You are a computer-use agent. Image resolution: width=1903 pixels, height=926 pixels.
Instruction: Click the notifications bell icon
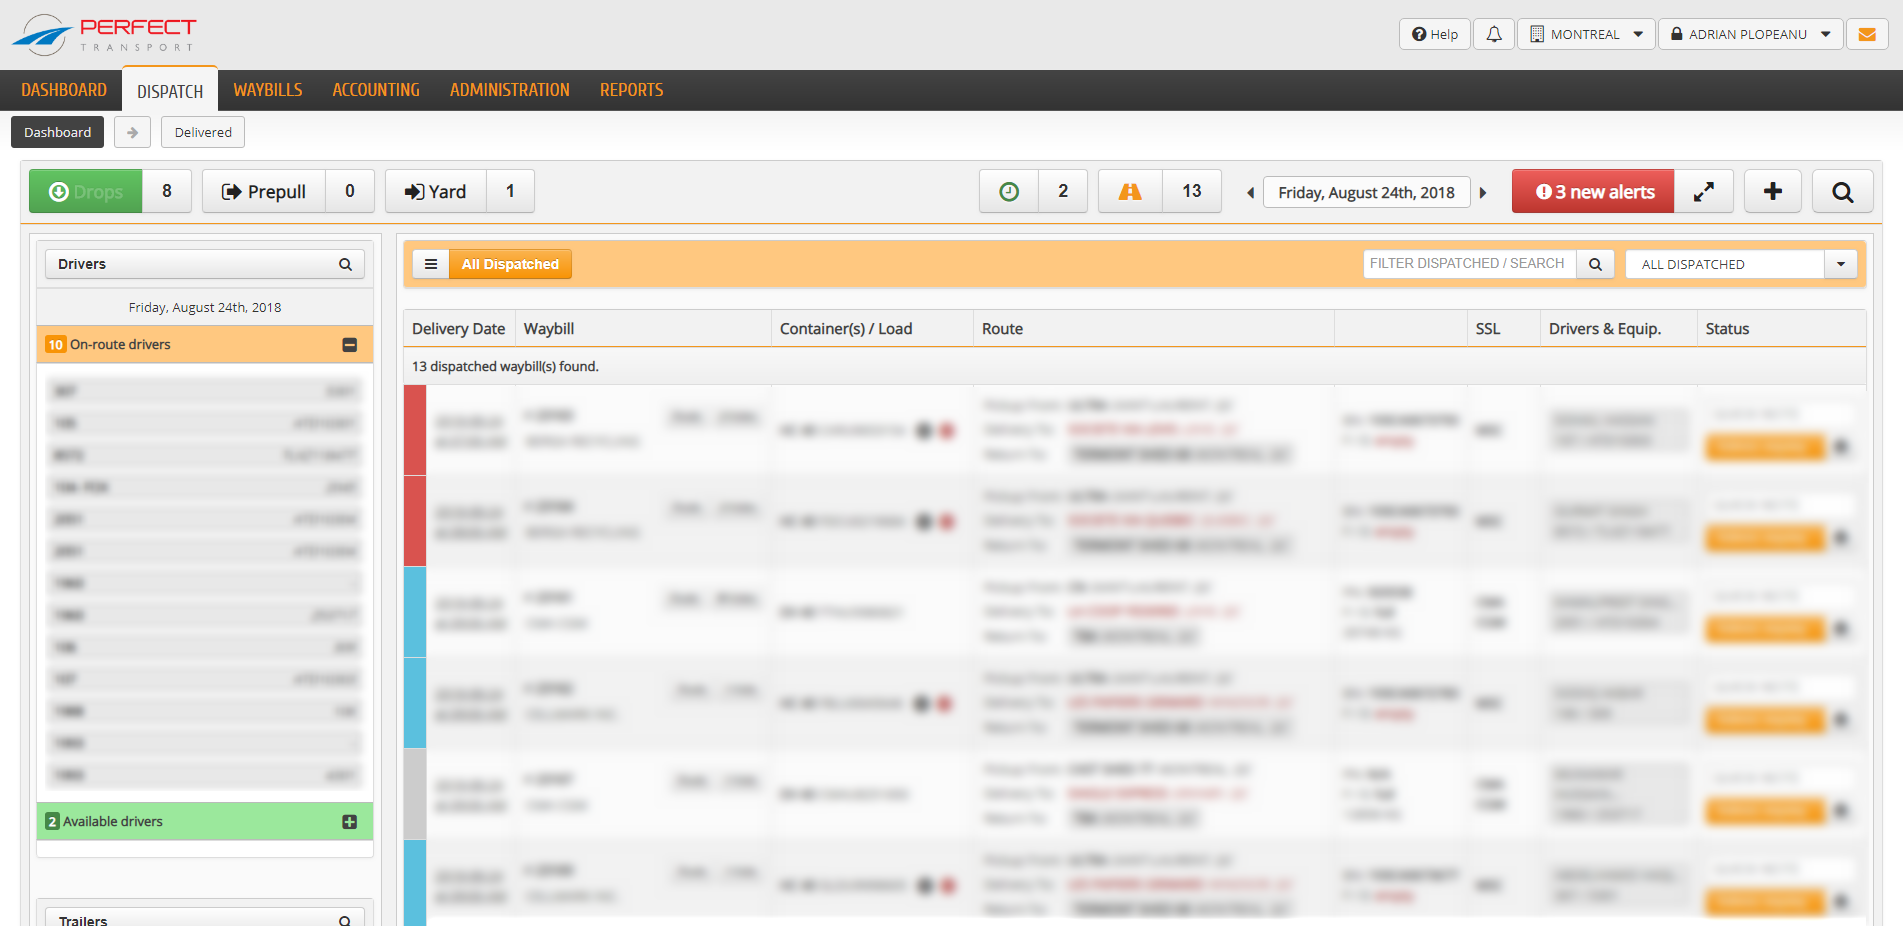pyautogui.click(x=1493, y=33)
